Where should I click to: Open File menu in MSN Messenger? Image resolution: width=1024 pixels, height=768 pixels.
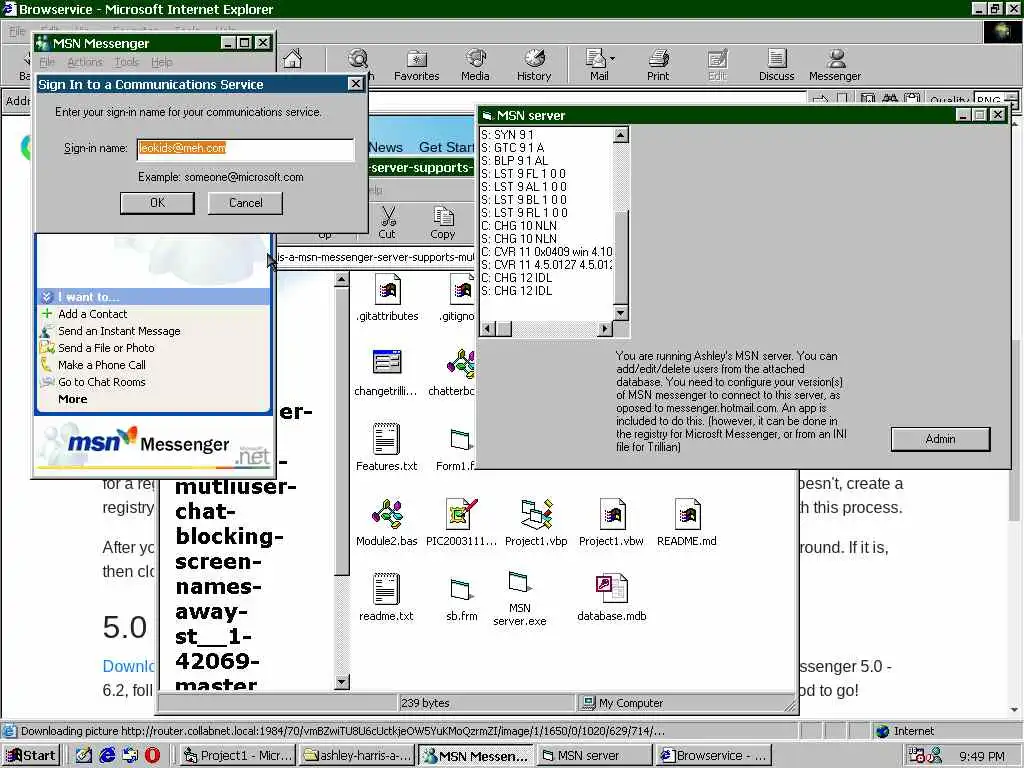coord(47,62)
